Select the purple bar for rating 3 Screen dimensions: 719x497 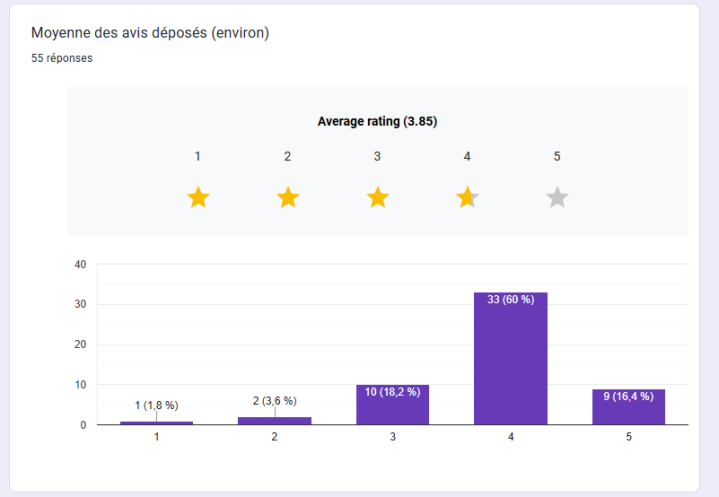[392, 406]
